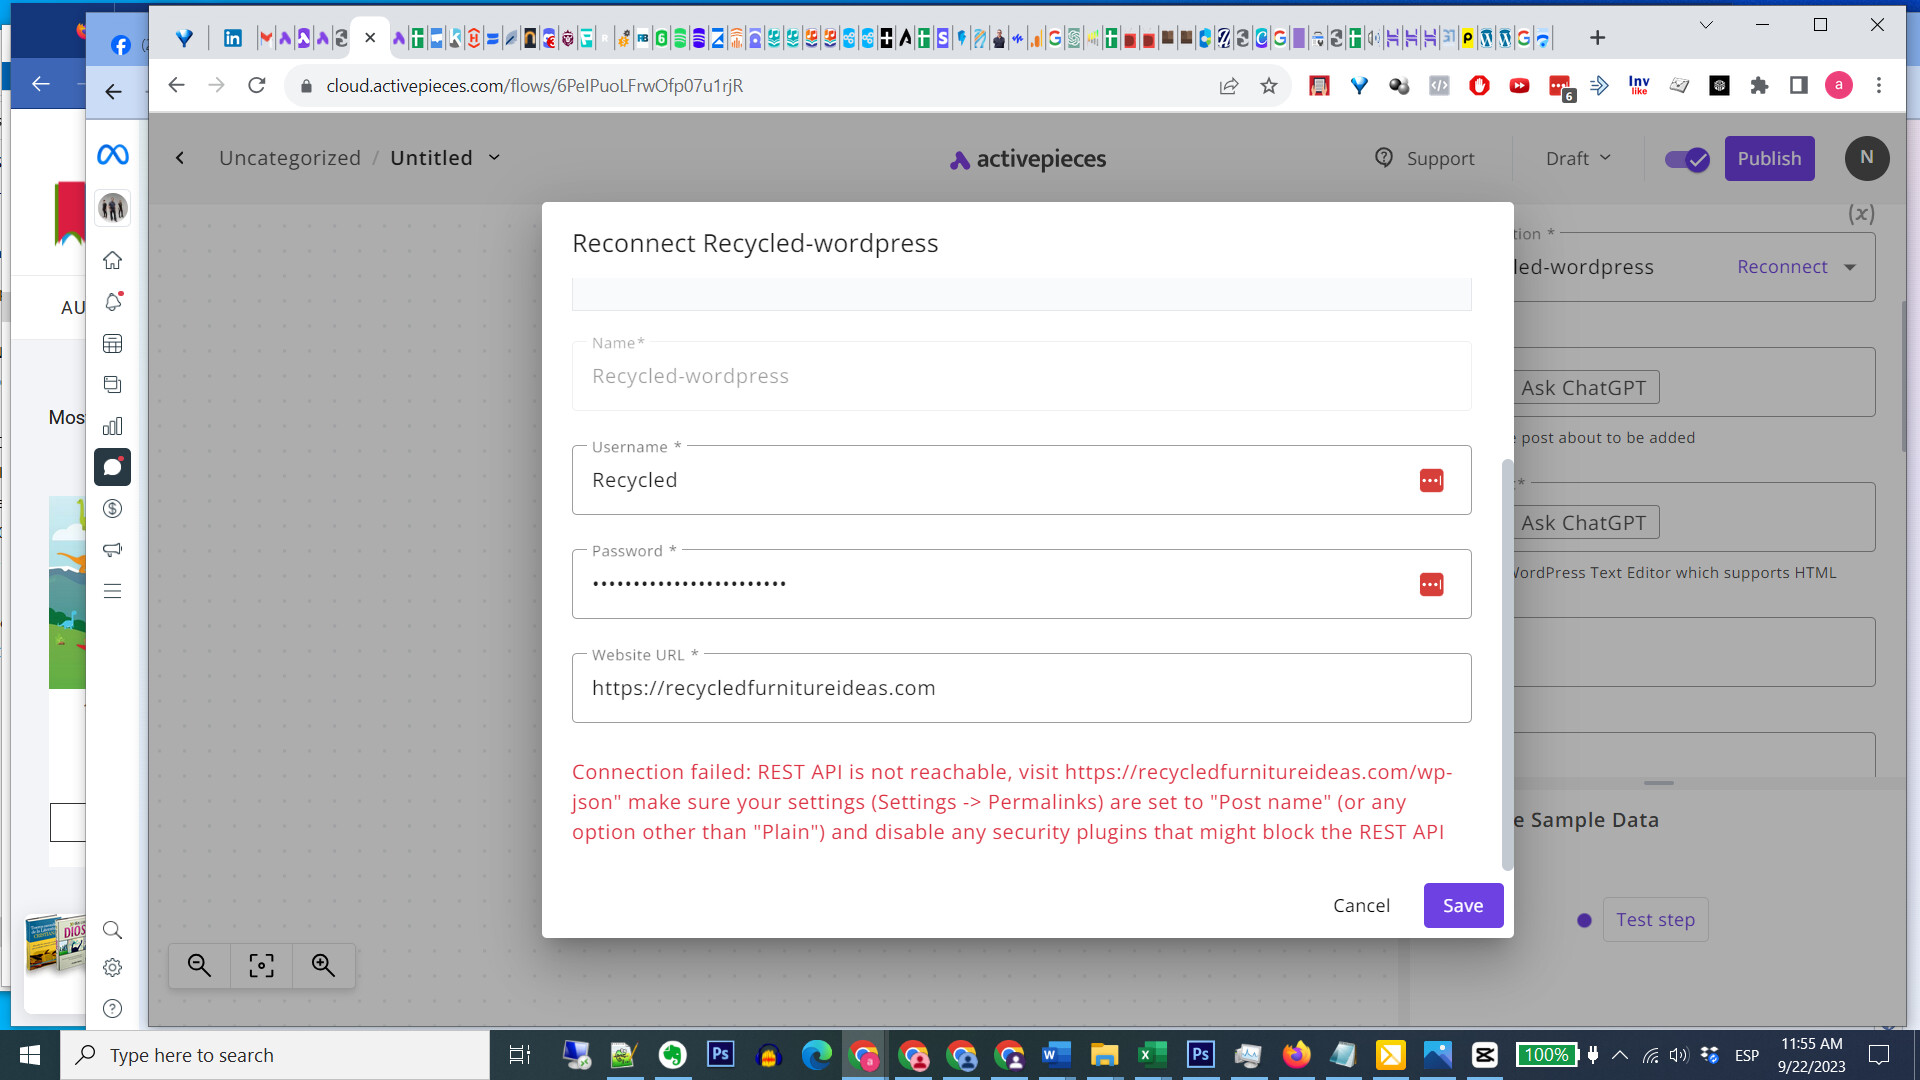Open the user avatar N in activepieces header
Viewport: 1920px width, 1080px height.
tap(1866, 158)
